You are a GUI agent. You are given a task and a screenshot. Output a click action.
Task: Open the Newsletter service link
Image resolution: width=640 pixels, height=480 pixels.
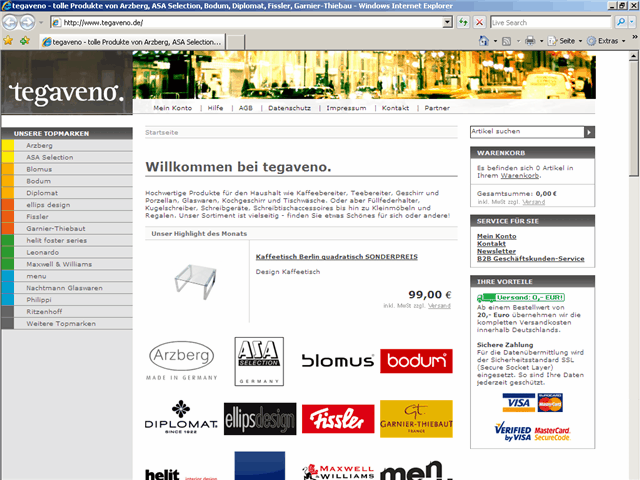[496, 251]
